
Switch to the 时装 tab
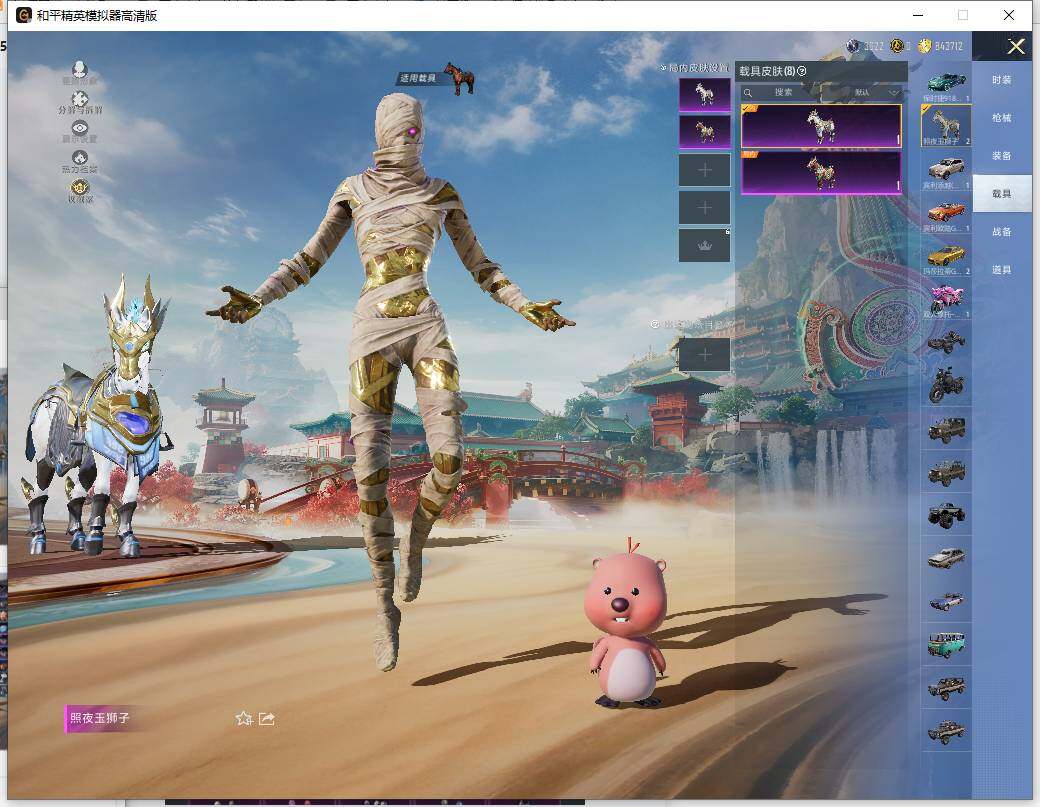tap(1002, 80)
